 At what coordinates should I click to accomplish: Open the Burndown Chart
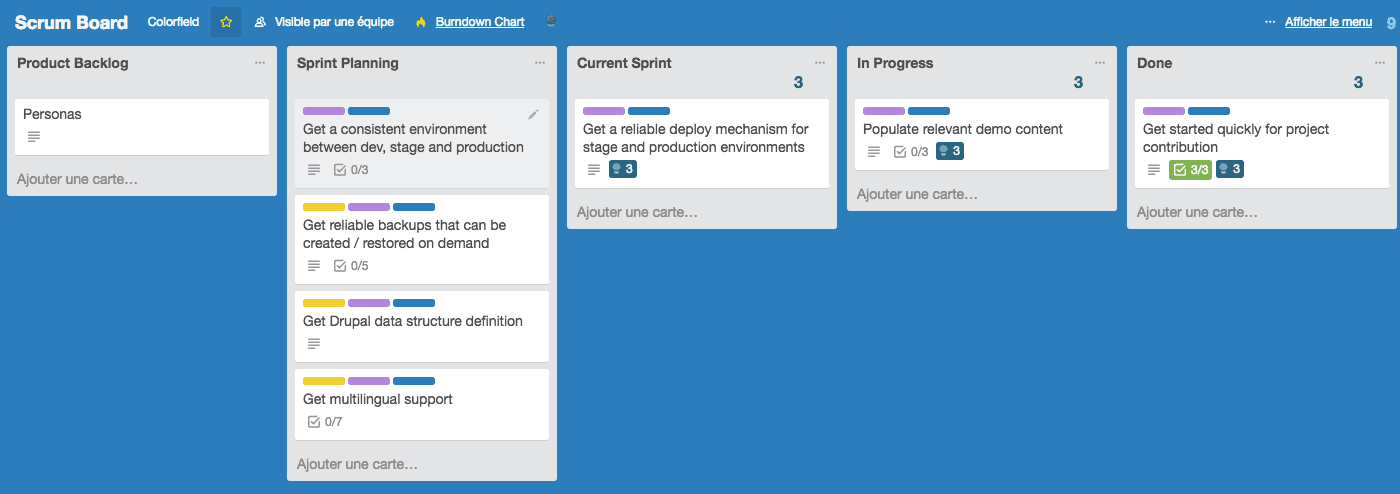click(x=479, y=22)
